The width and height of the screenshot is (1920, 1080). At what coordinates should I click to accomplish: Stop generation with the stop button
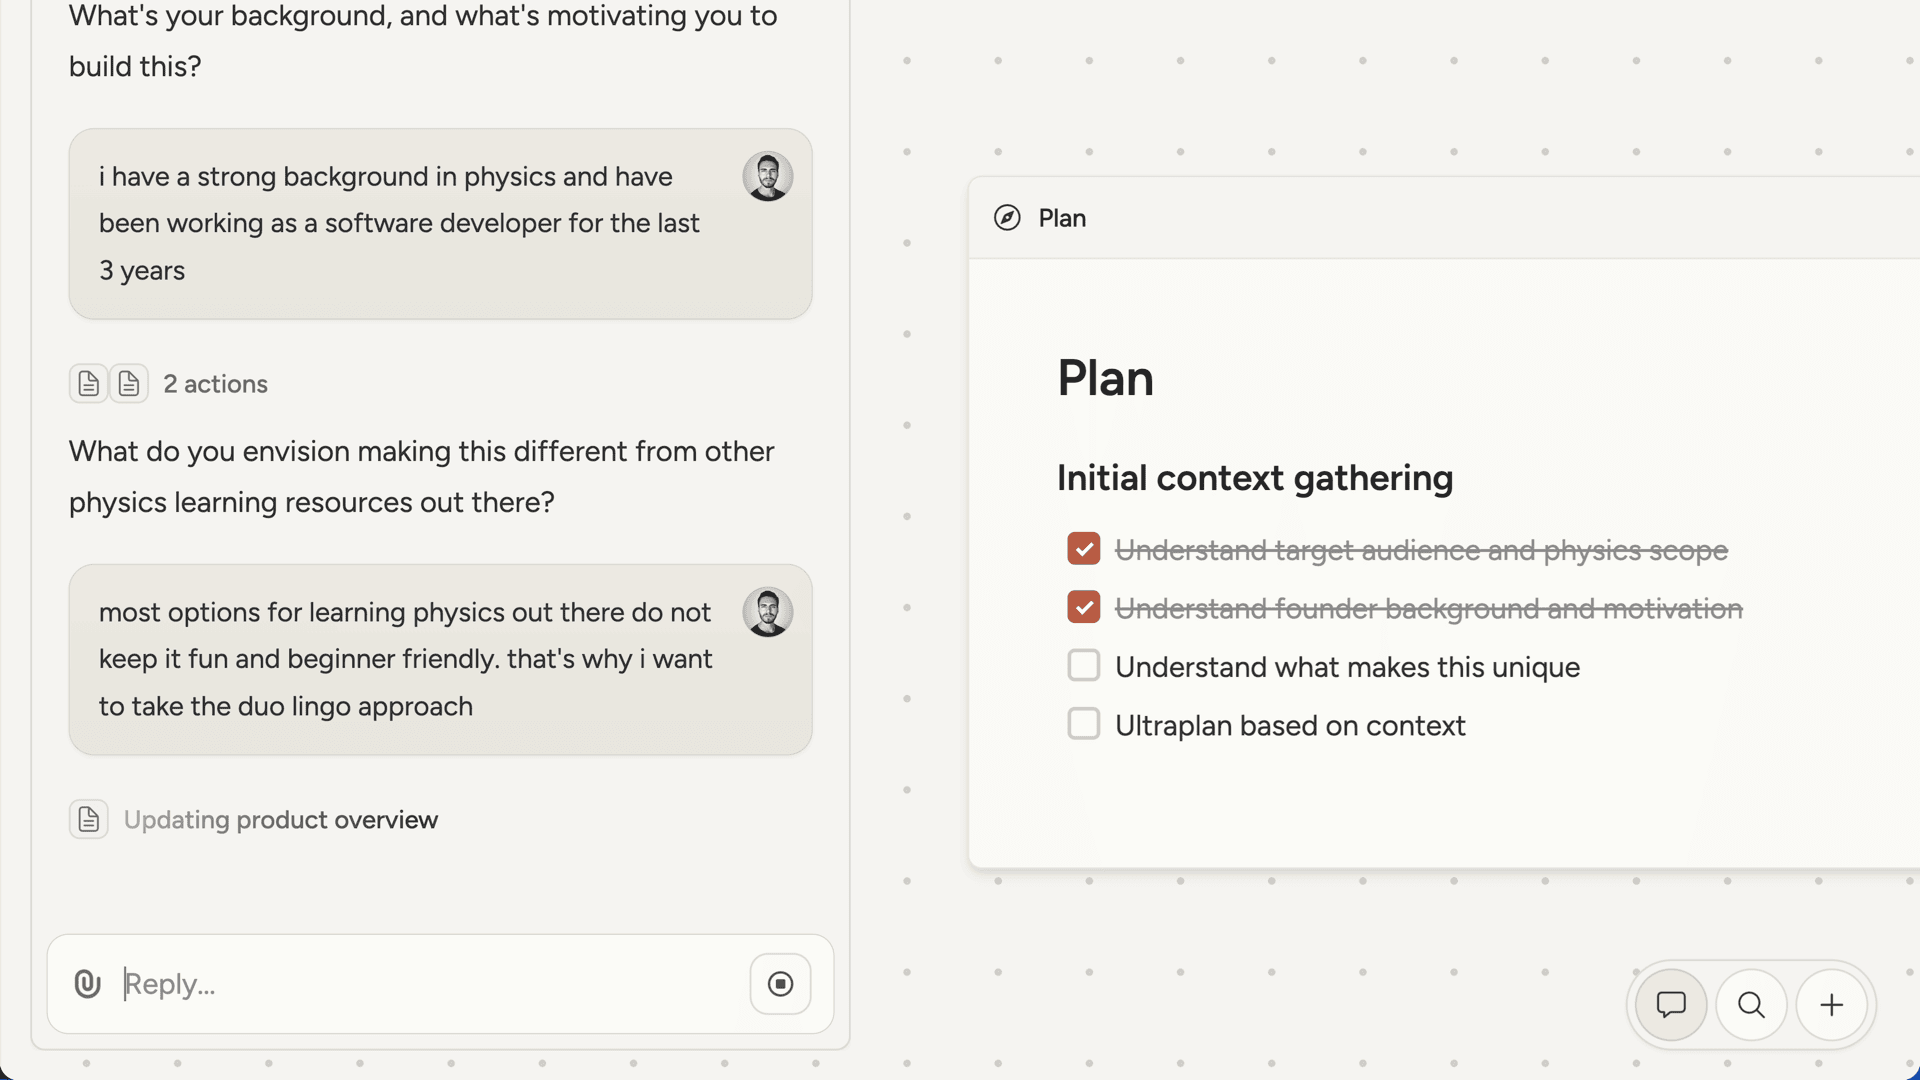coord(779,984)
